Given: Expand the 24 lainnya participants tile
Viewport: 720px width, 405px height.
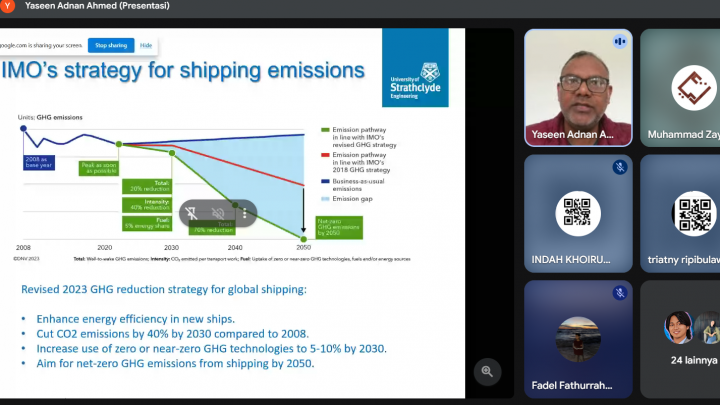Looking at the screenshot, I should pos(682,340).
